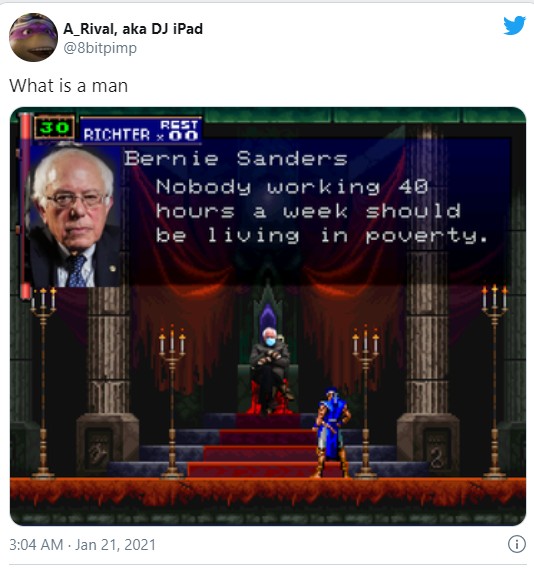The image size is (534, 576).
Task: Open the A_Rival, aka DJ iPad profile name
Action: tap(133, 29)
